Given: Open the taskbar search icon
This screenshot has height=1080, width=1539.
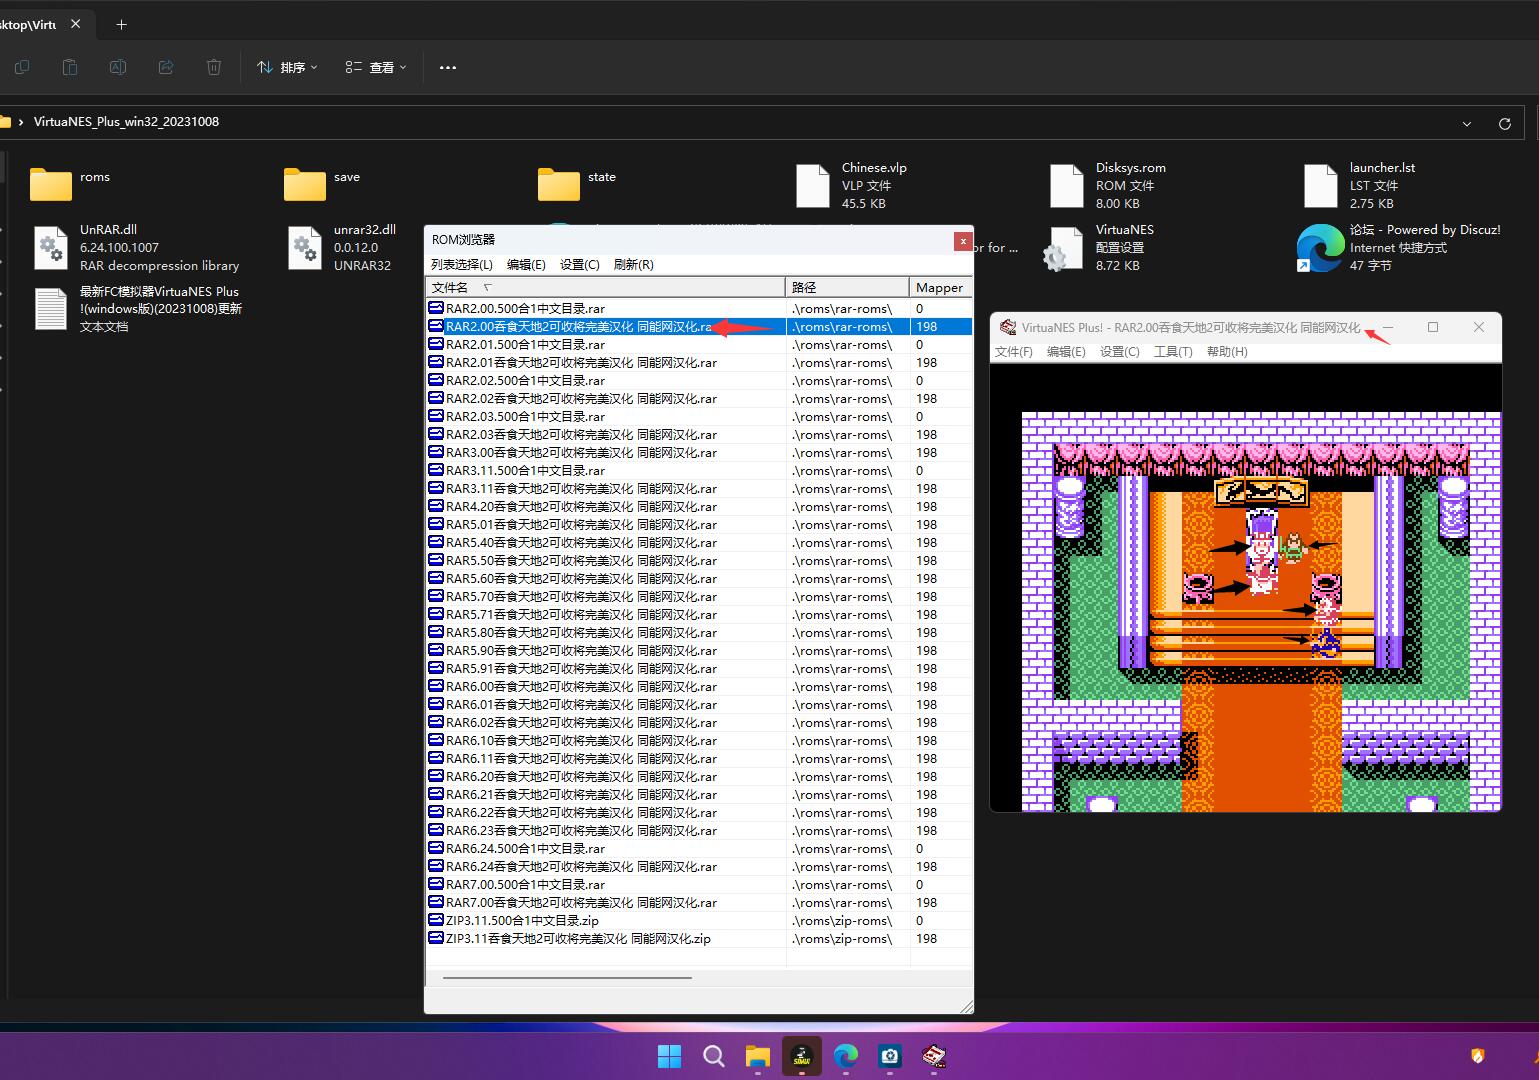Looking at the screenshot, I should point(713,1056).
